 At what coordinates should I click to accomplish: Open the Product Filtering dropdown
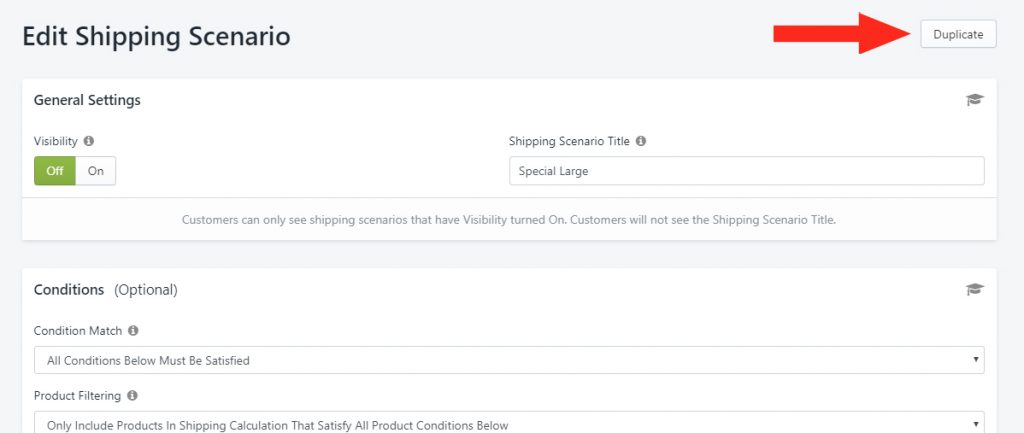(x=509, y=423)
